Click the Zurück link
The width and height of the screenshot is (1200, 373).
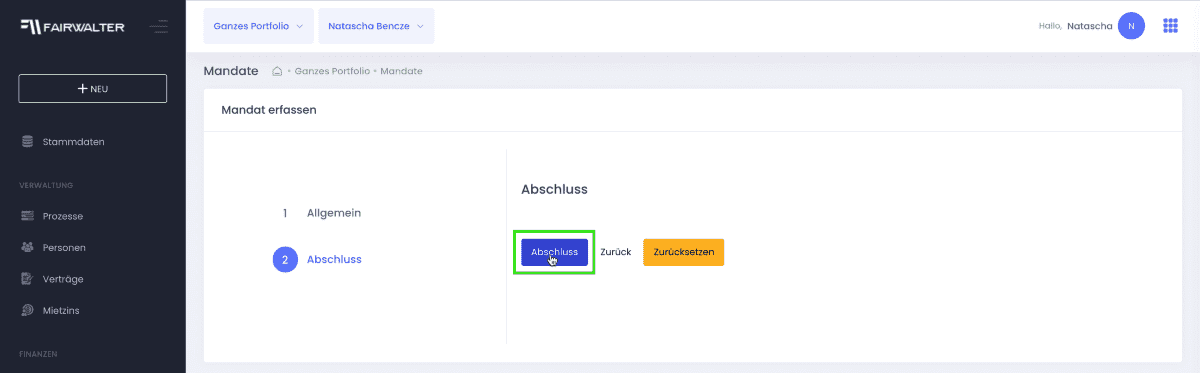pyautogui.click(x=615, y=252)
